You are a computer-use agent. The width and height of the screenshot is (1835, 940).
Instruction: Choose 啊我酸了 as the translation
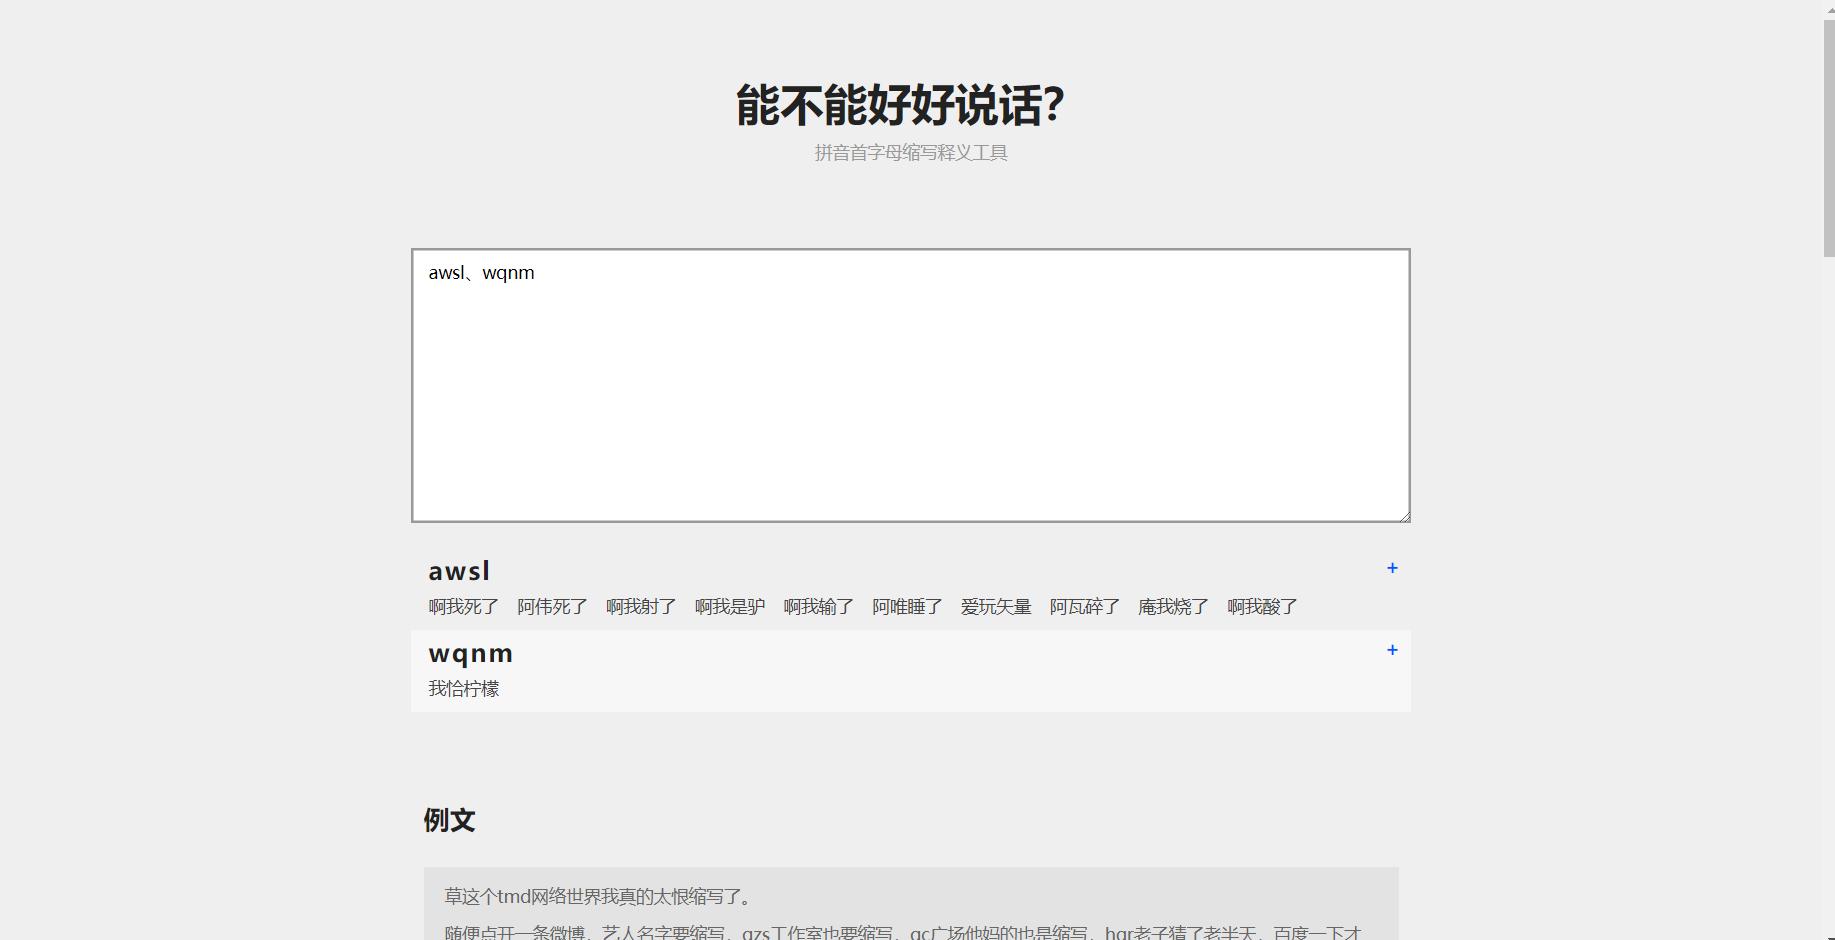(x=1262, y=606)
